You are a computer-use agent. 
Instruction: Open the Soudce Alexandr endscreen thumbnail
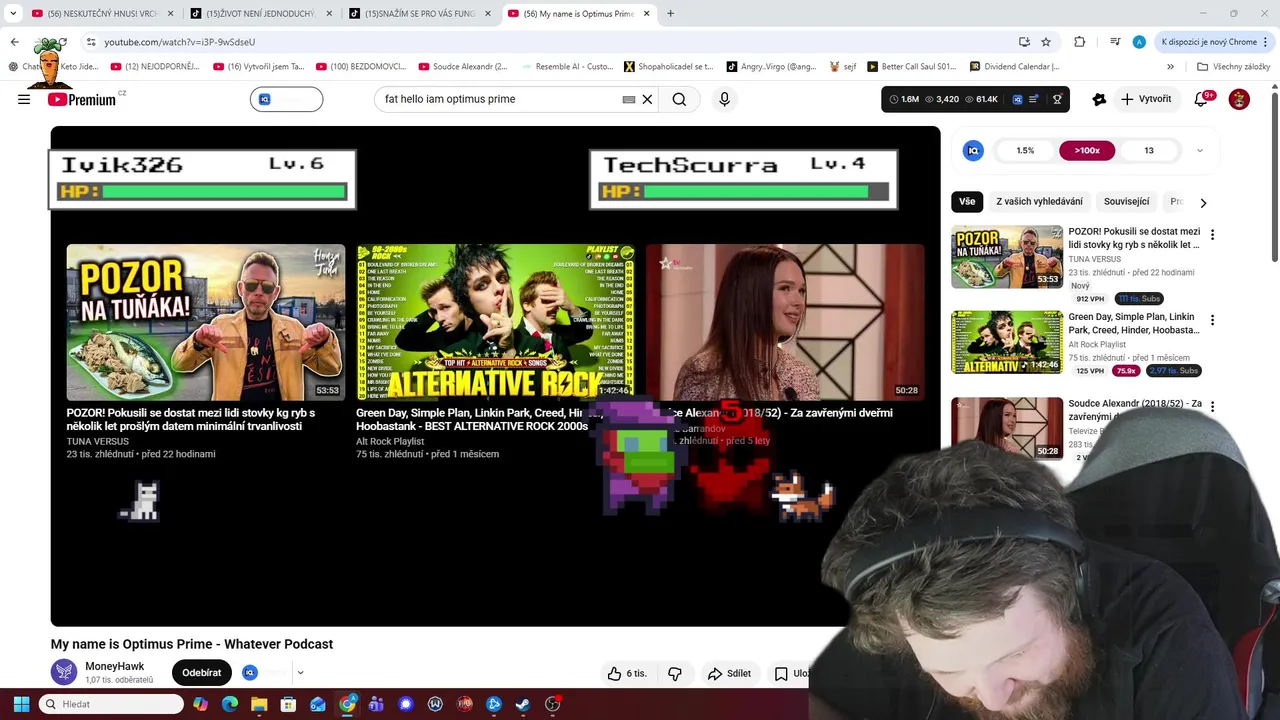785,322
